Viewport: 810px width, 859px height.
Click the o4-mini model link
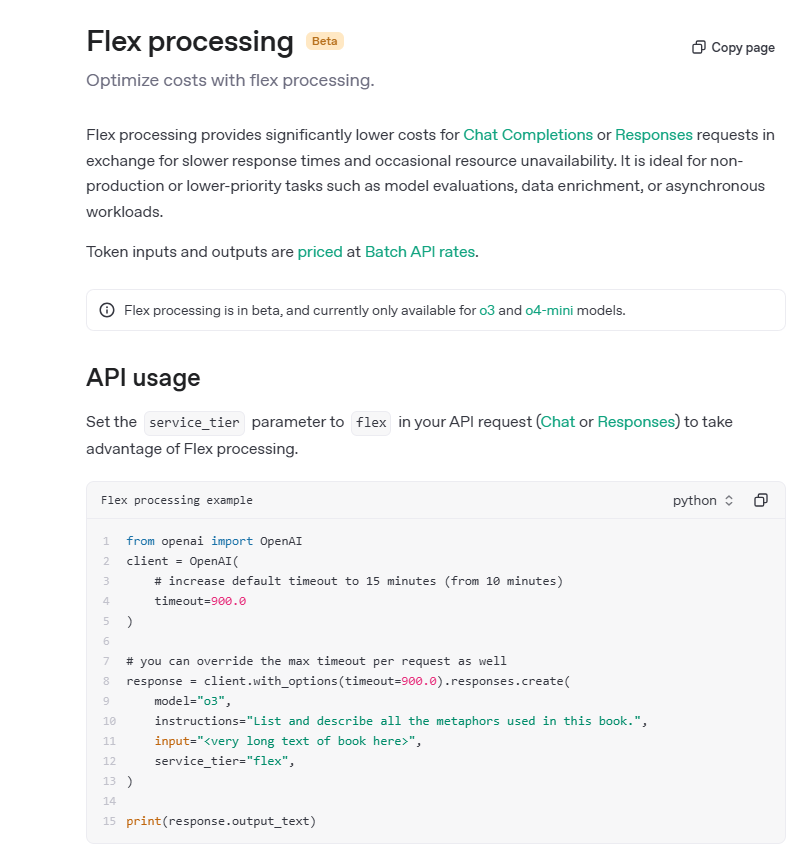click(x=549, y=310)
